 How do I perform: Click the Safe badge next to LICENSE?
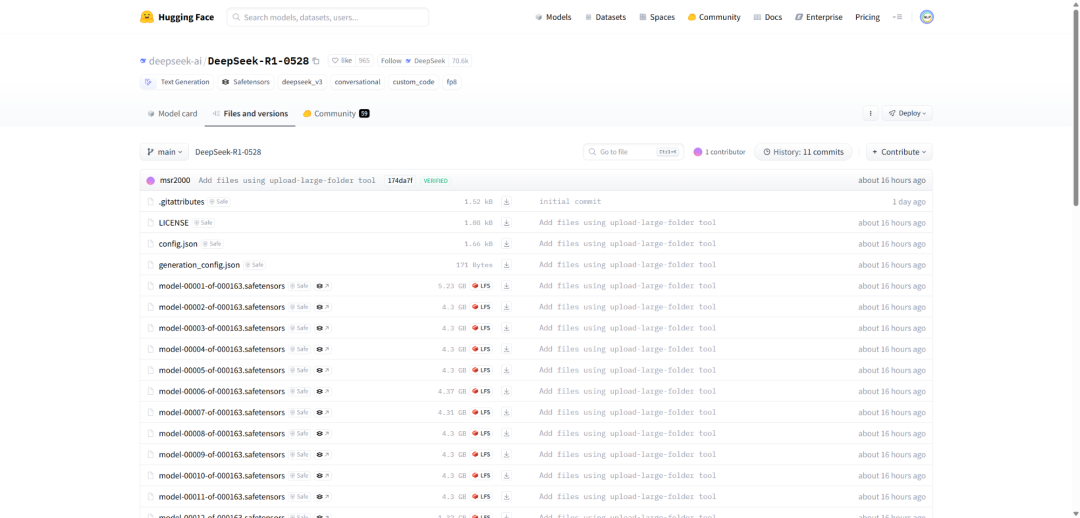click(203, 223)
